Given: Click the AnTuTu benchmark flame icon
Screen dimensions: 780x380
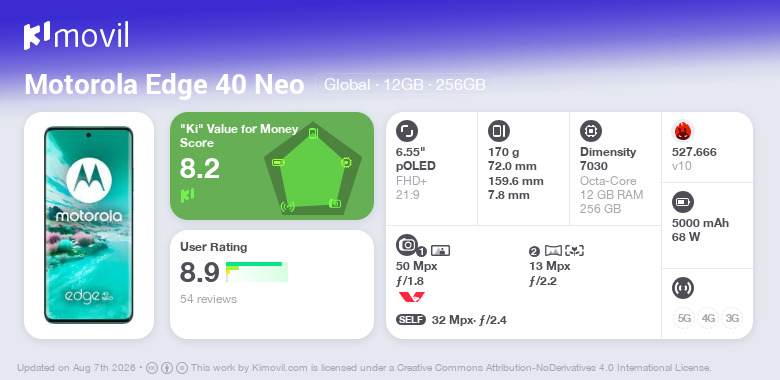Looking at the screenshot, I should 682,131.
